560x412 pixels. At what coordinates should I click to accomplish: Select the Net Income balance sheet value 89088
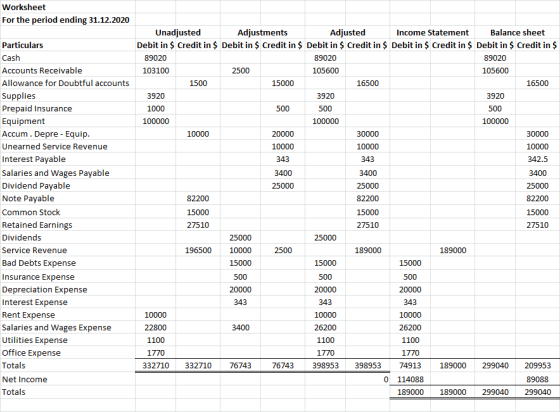pos(538,380)
